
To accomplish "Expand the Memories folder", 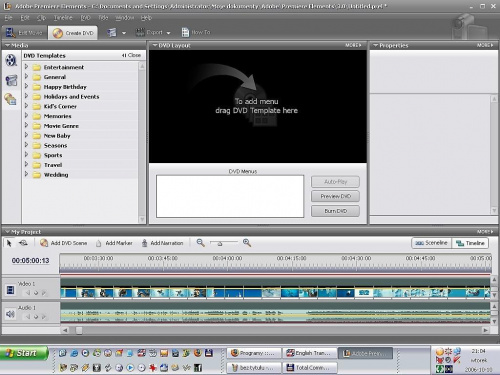I will click(x=26, y=116).
